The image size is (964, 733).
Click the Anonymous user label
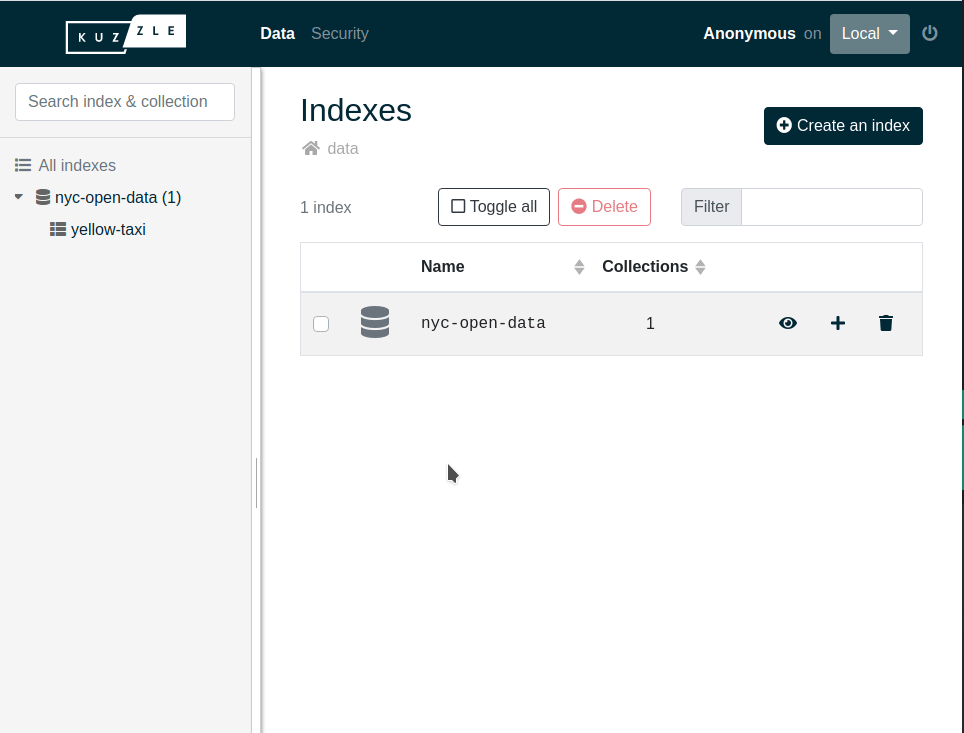749,34
